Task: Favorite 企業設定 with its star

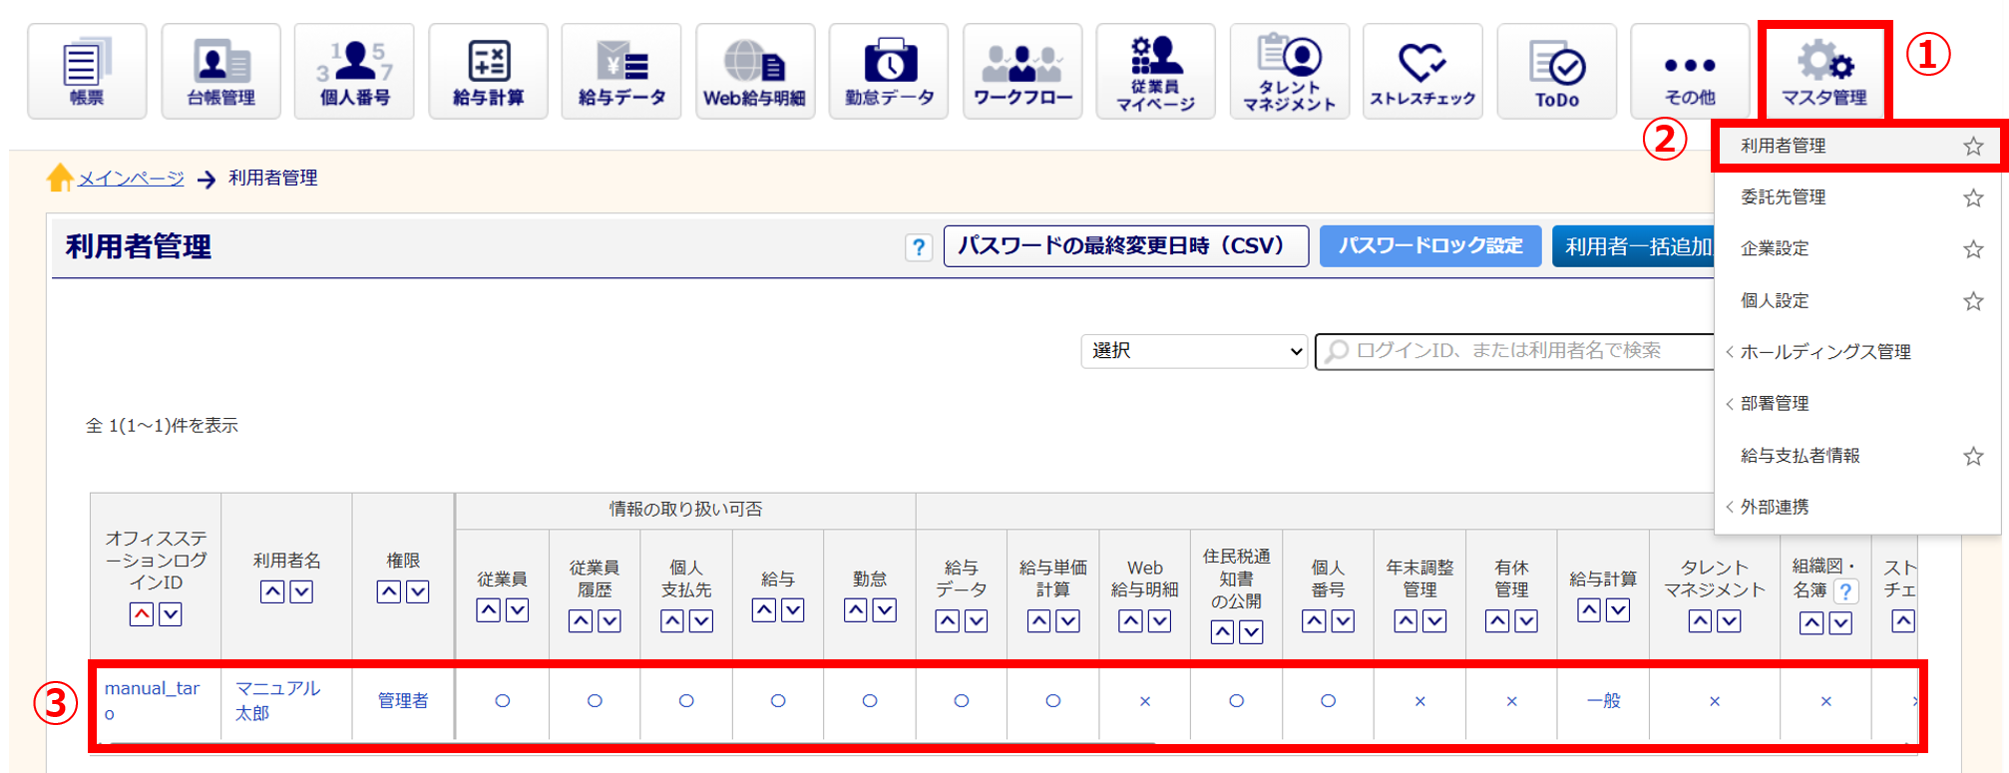Action: 1972,249
